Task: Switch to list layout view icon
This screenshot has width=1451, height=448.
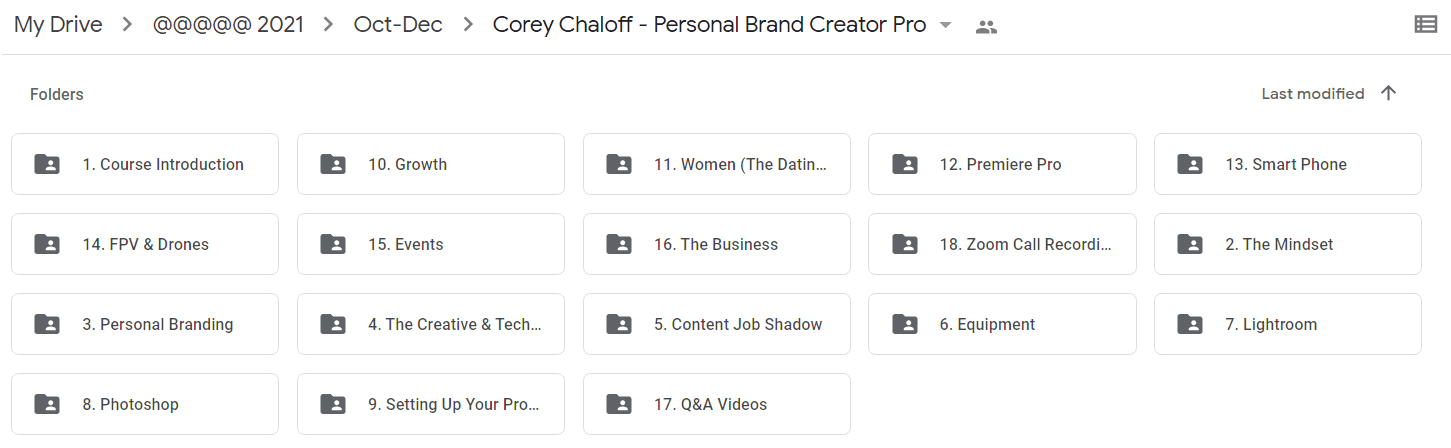Action: [1426, 25]
